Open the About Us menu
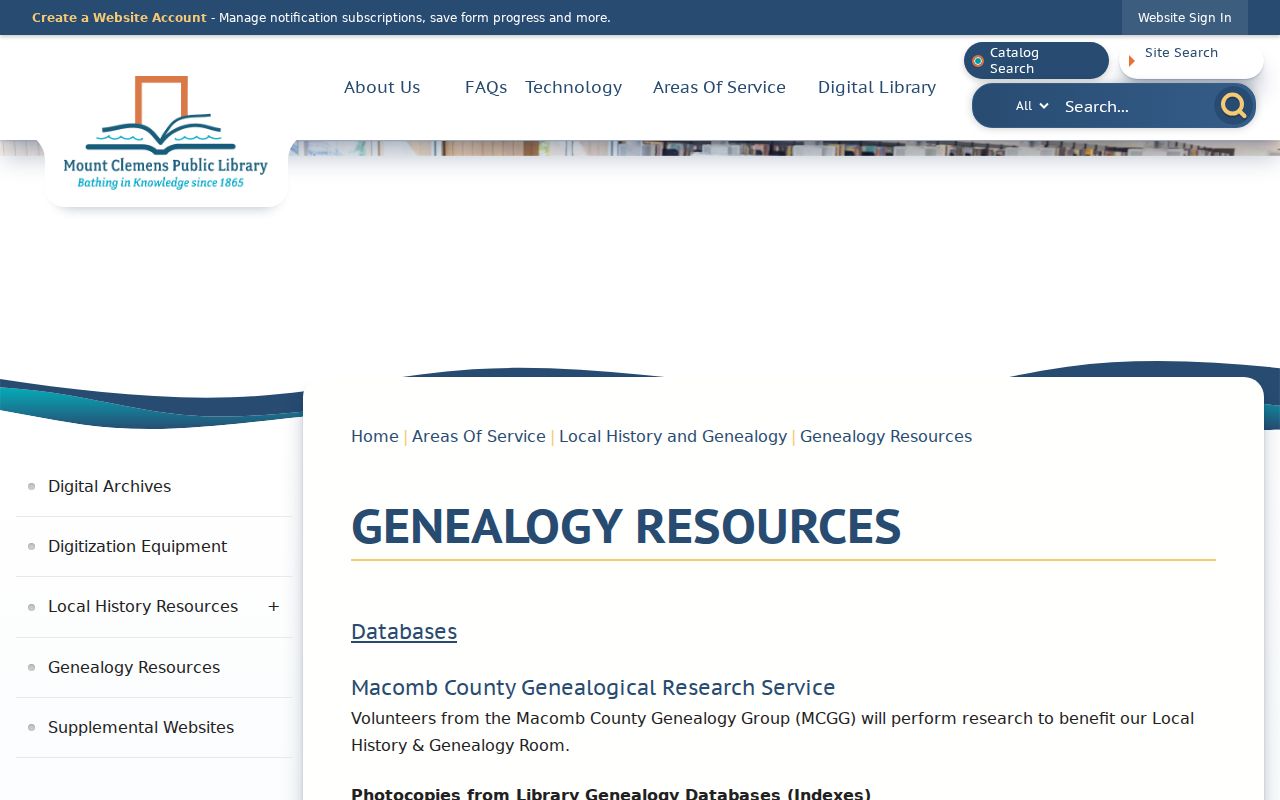This screenshot has width=1280, height=800. (x=382, y=87)
